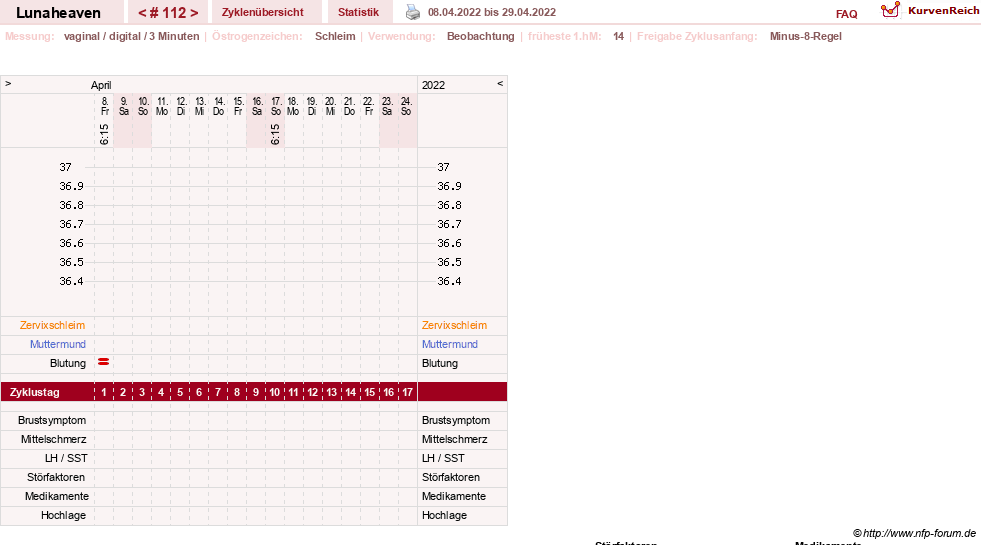Click the Östrogenzeichen value Schleim
Screen dimensions: 981x545
click(x=335, y=36)
